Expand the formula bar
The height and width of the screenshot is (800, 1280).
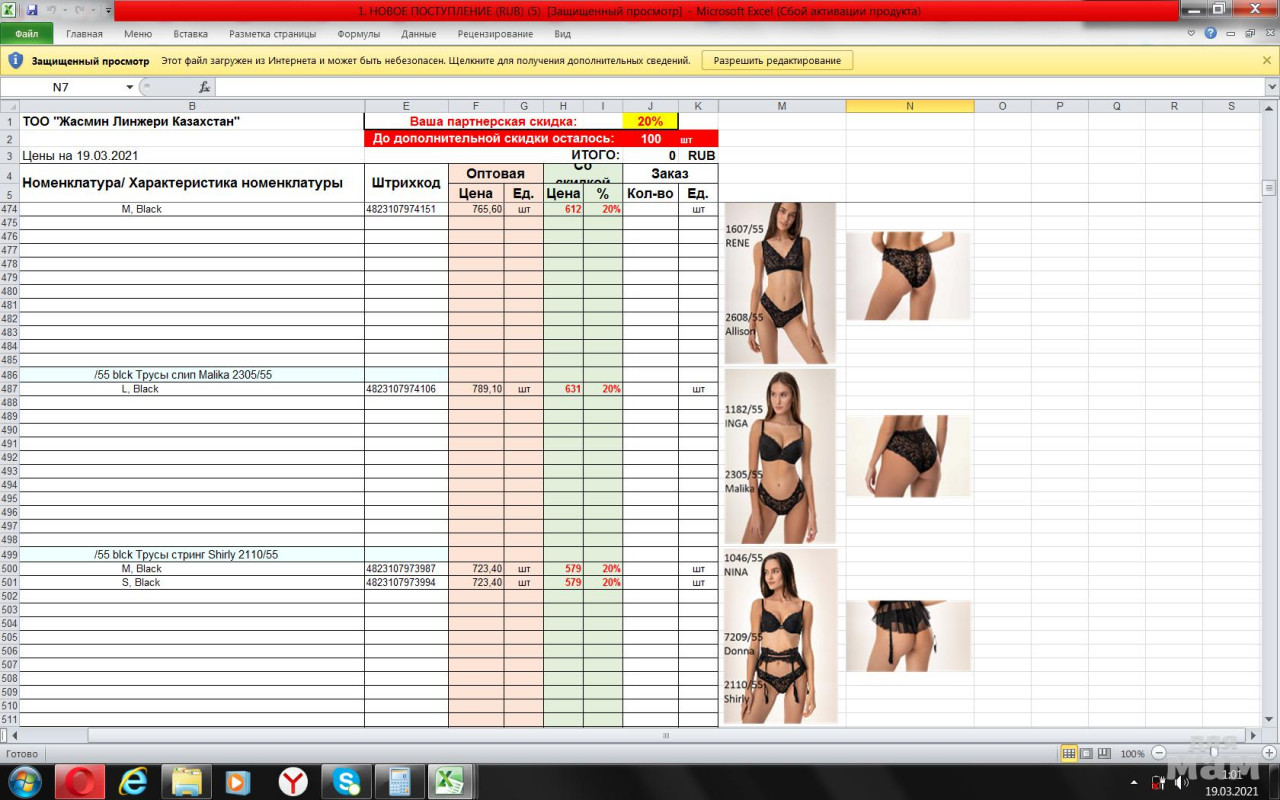point(1271,87)
